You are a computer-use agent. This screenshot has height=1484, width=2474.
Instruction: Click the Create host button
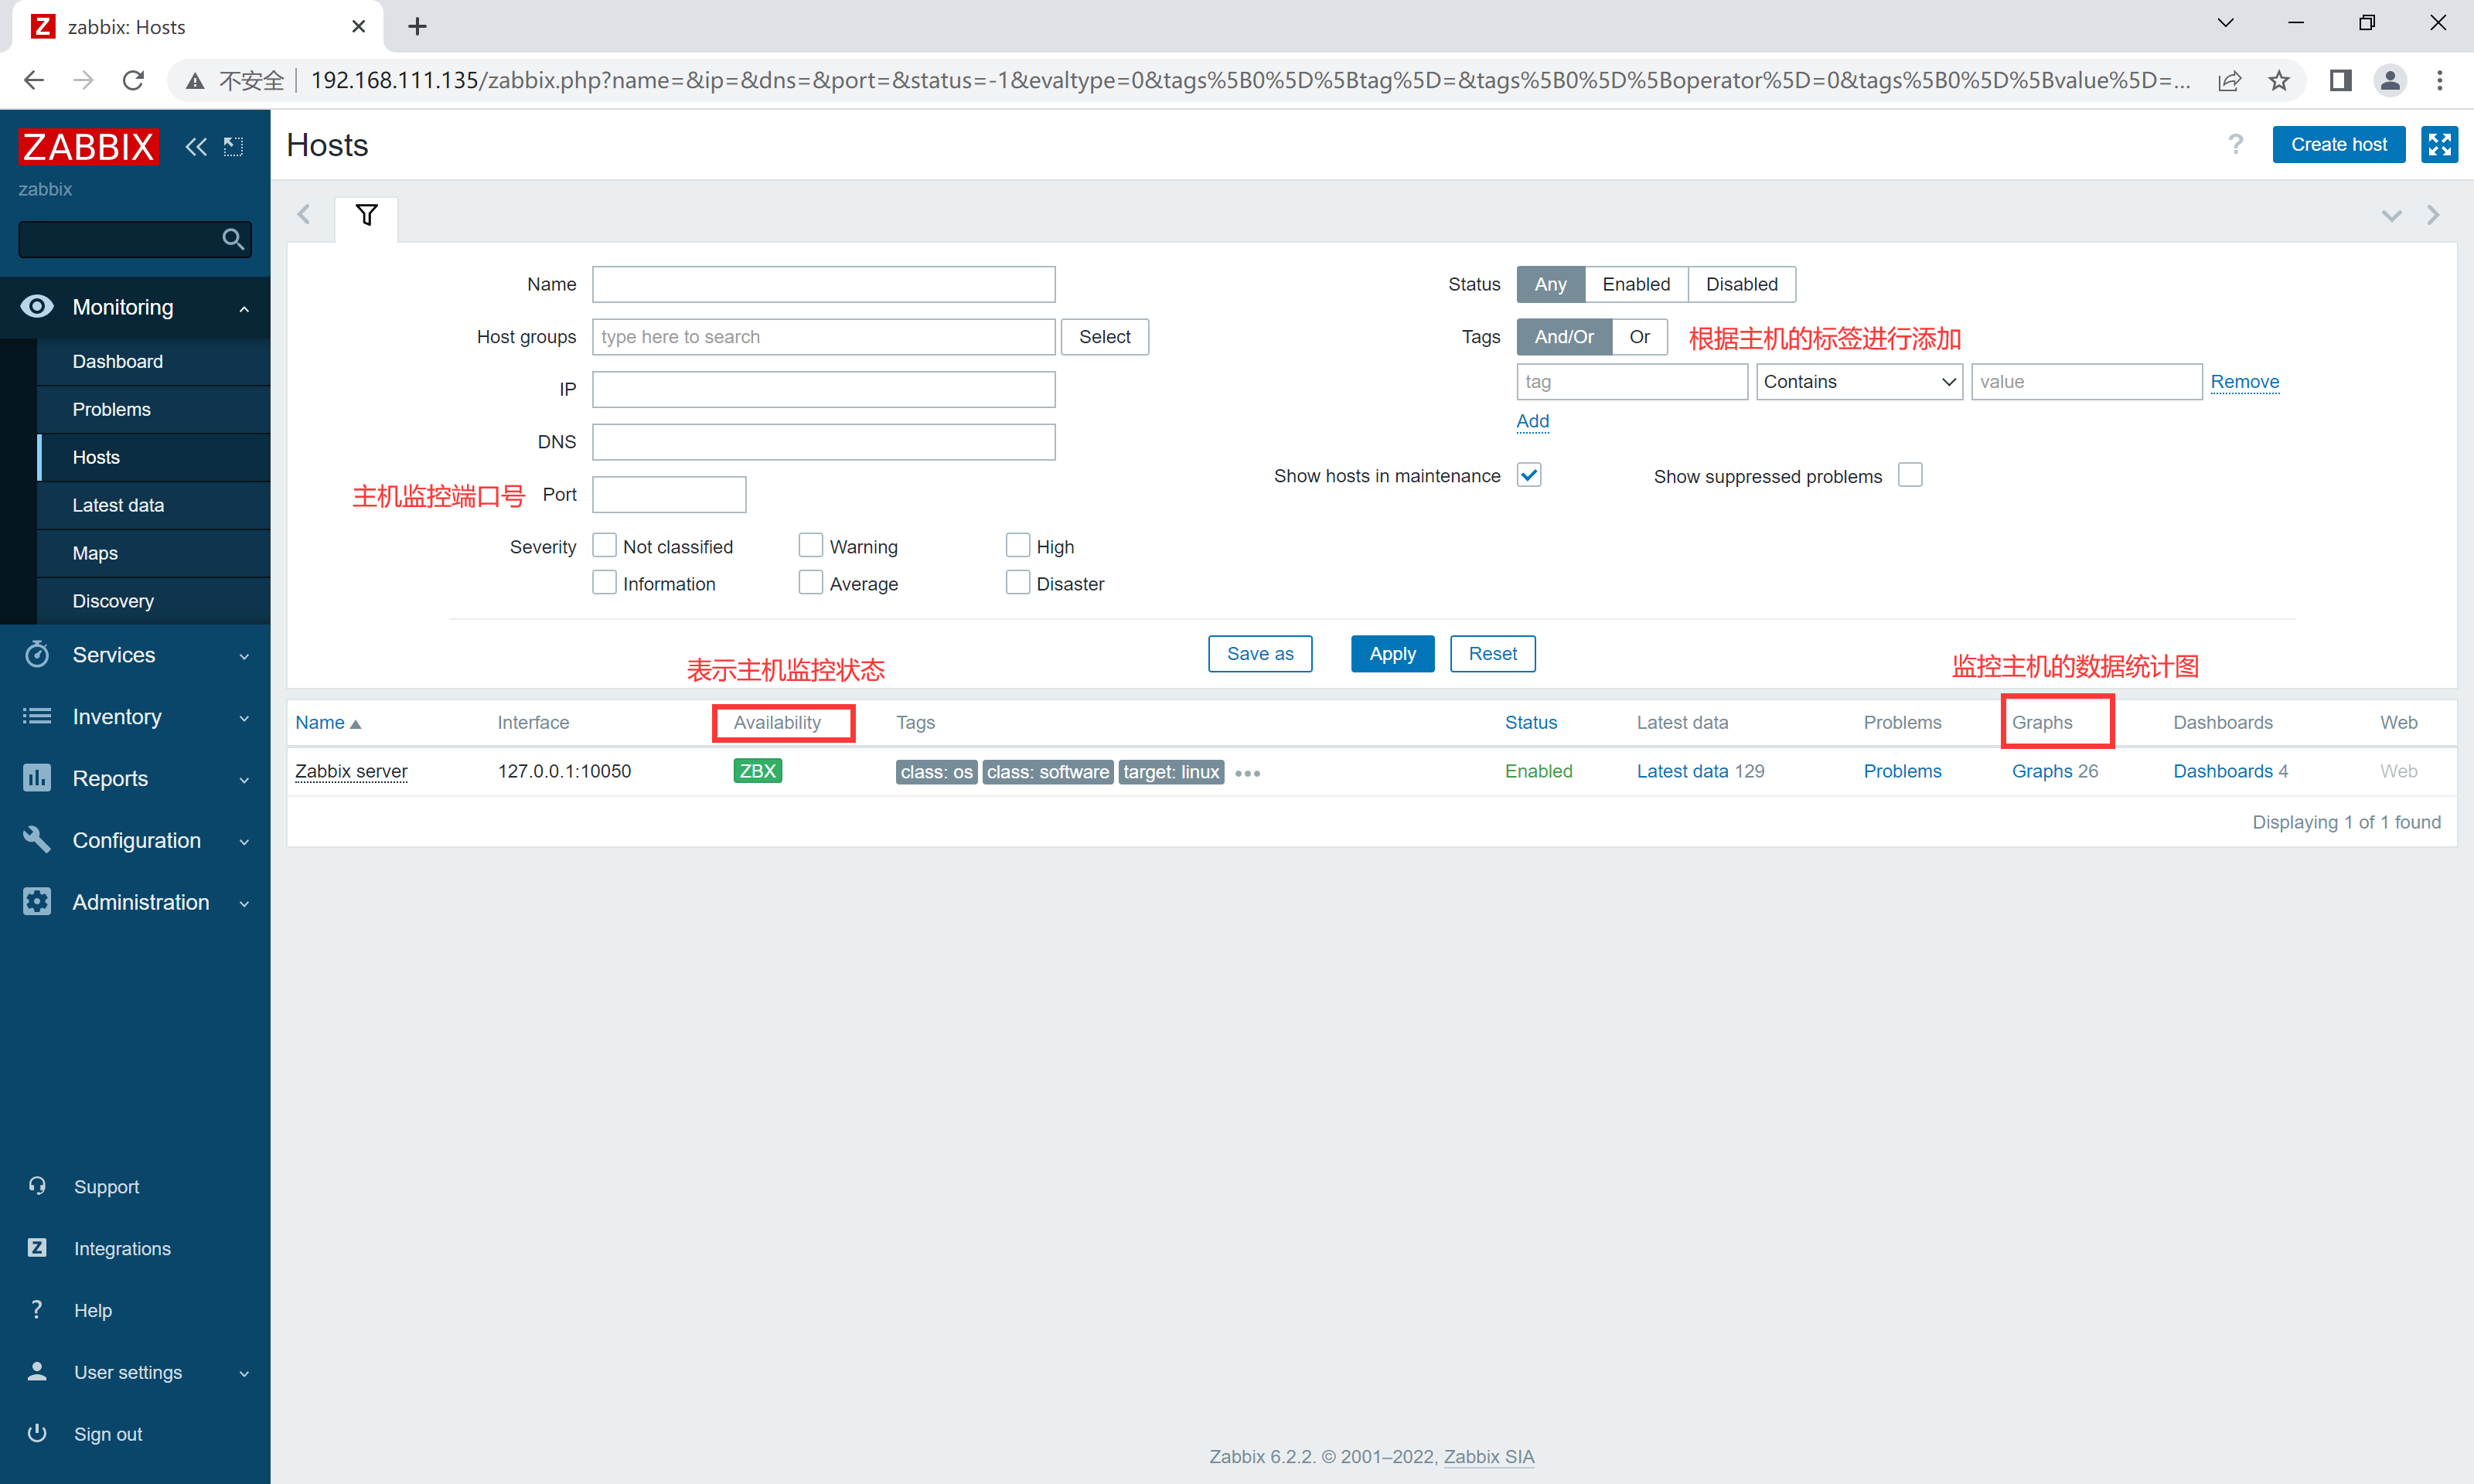pos(2339,145)
